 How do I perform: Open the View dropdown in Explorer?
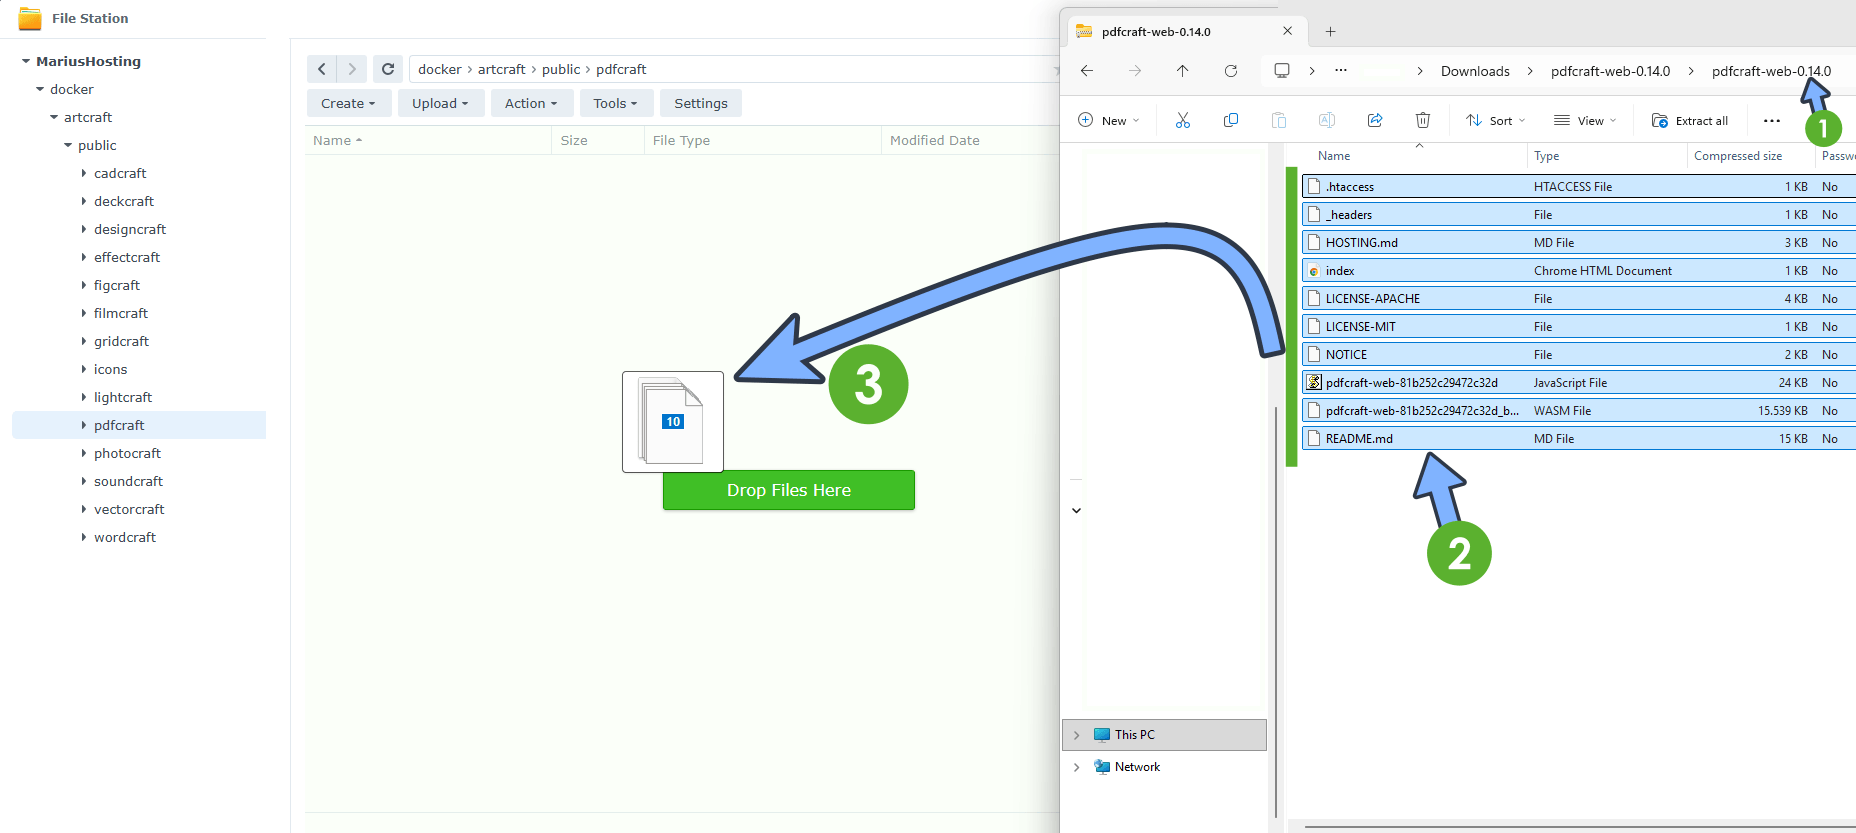[x=1585, y=121]
